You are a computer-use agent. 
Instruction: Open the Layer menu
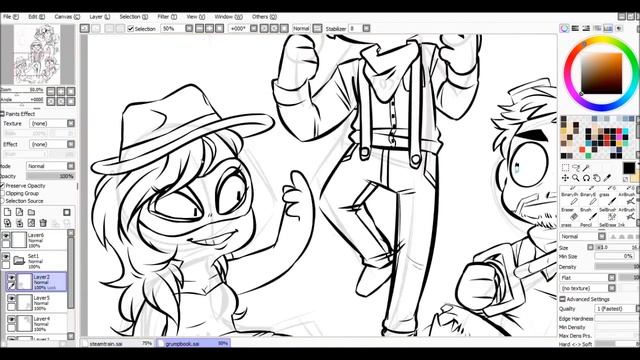pyautogui.click(x=100, y=17)
